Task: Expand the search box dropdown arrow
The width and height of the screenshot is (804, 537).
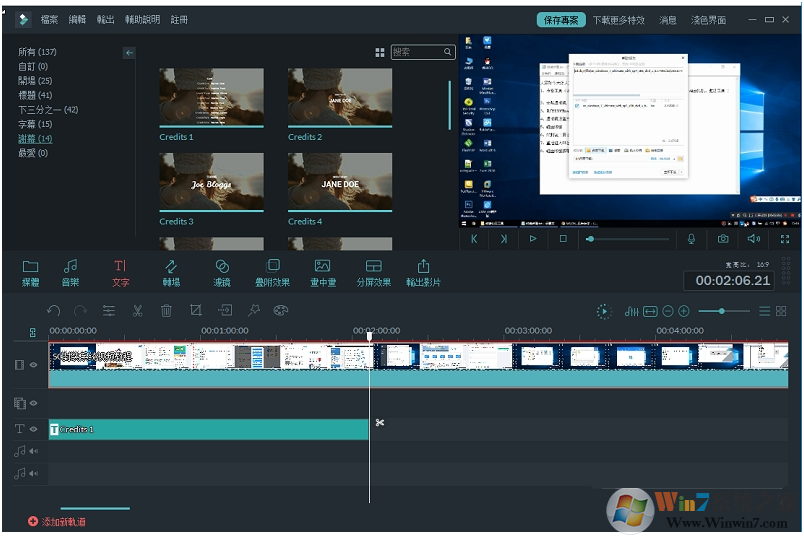Action: pyautogui.click(x=449, y=52)
